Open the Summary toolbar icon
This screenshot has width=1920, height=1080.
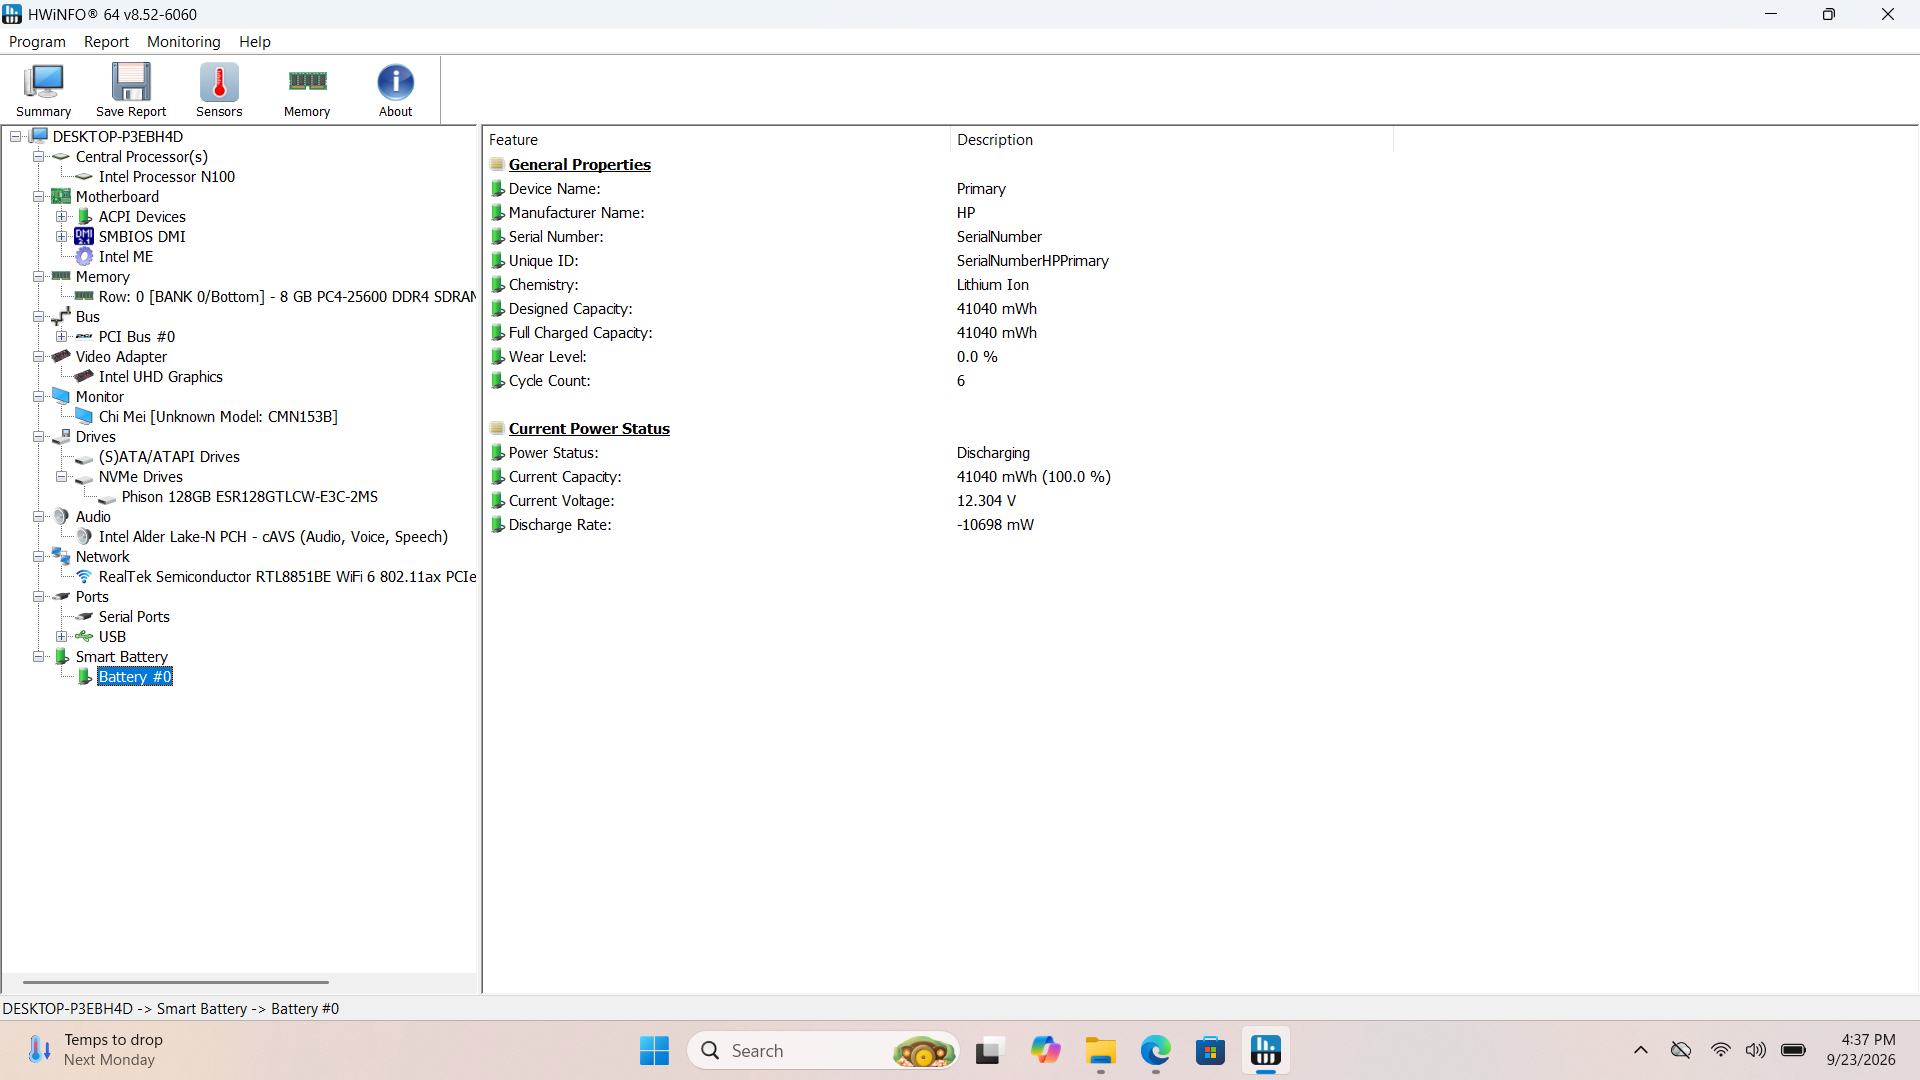(x=43, y=91)
